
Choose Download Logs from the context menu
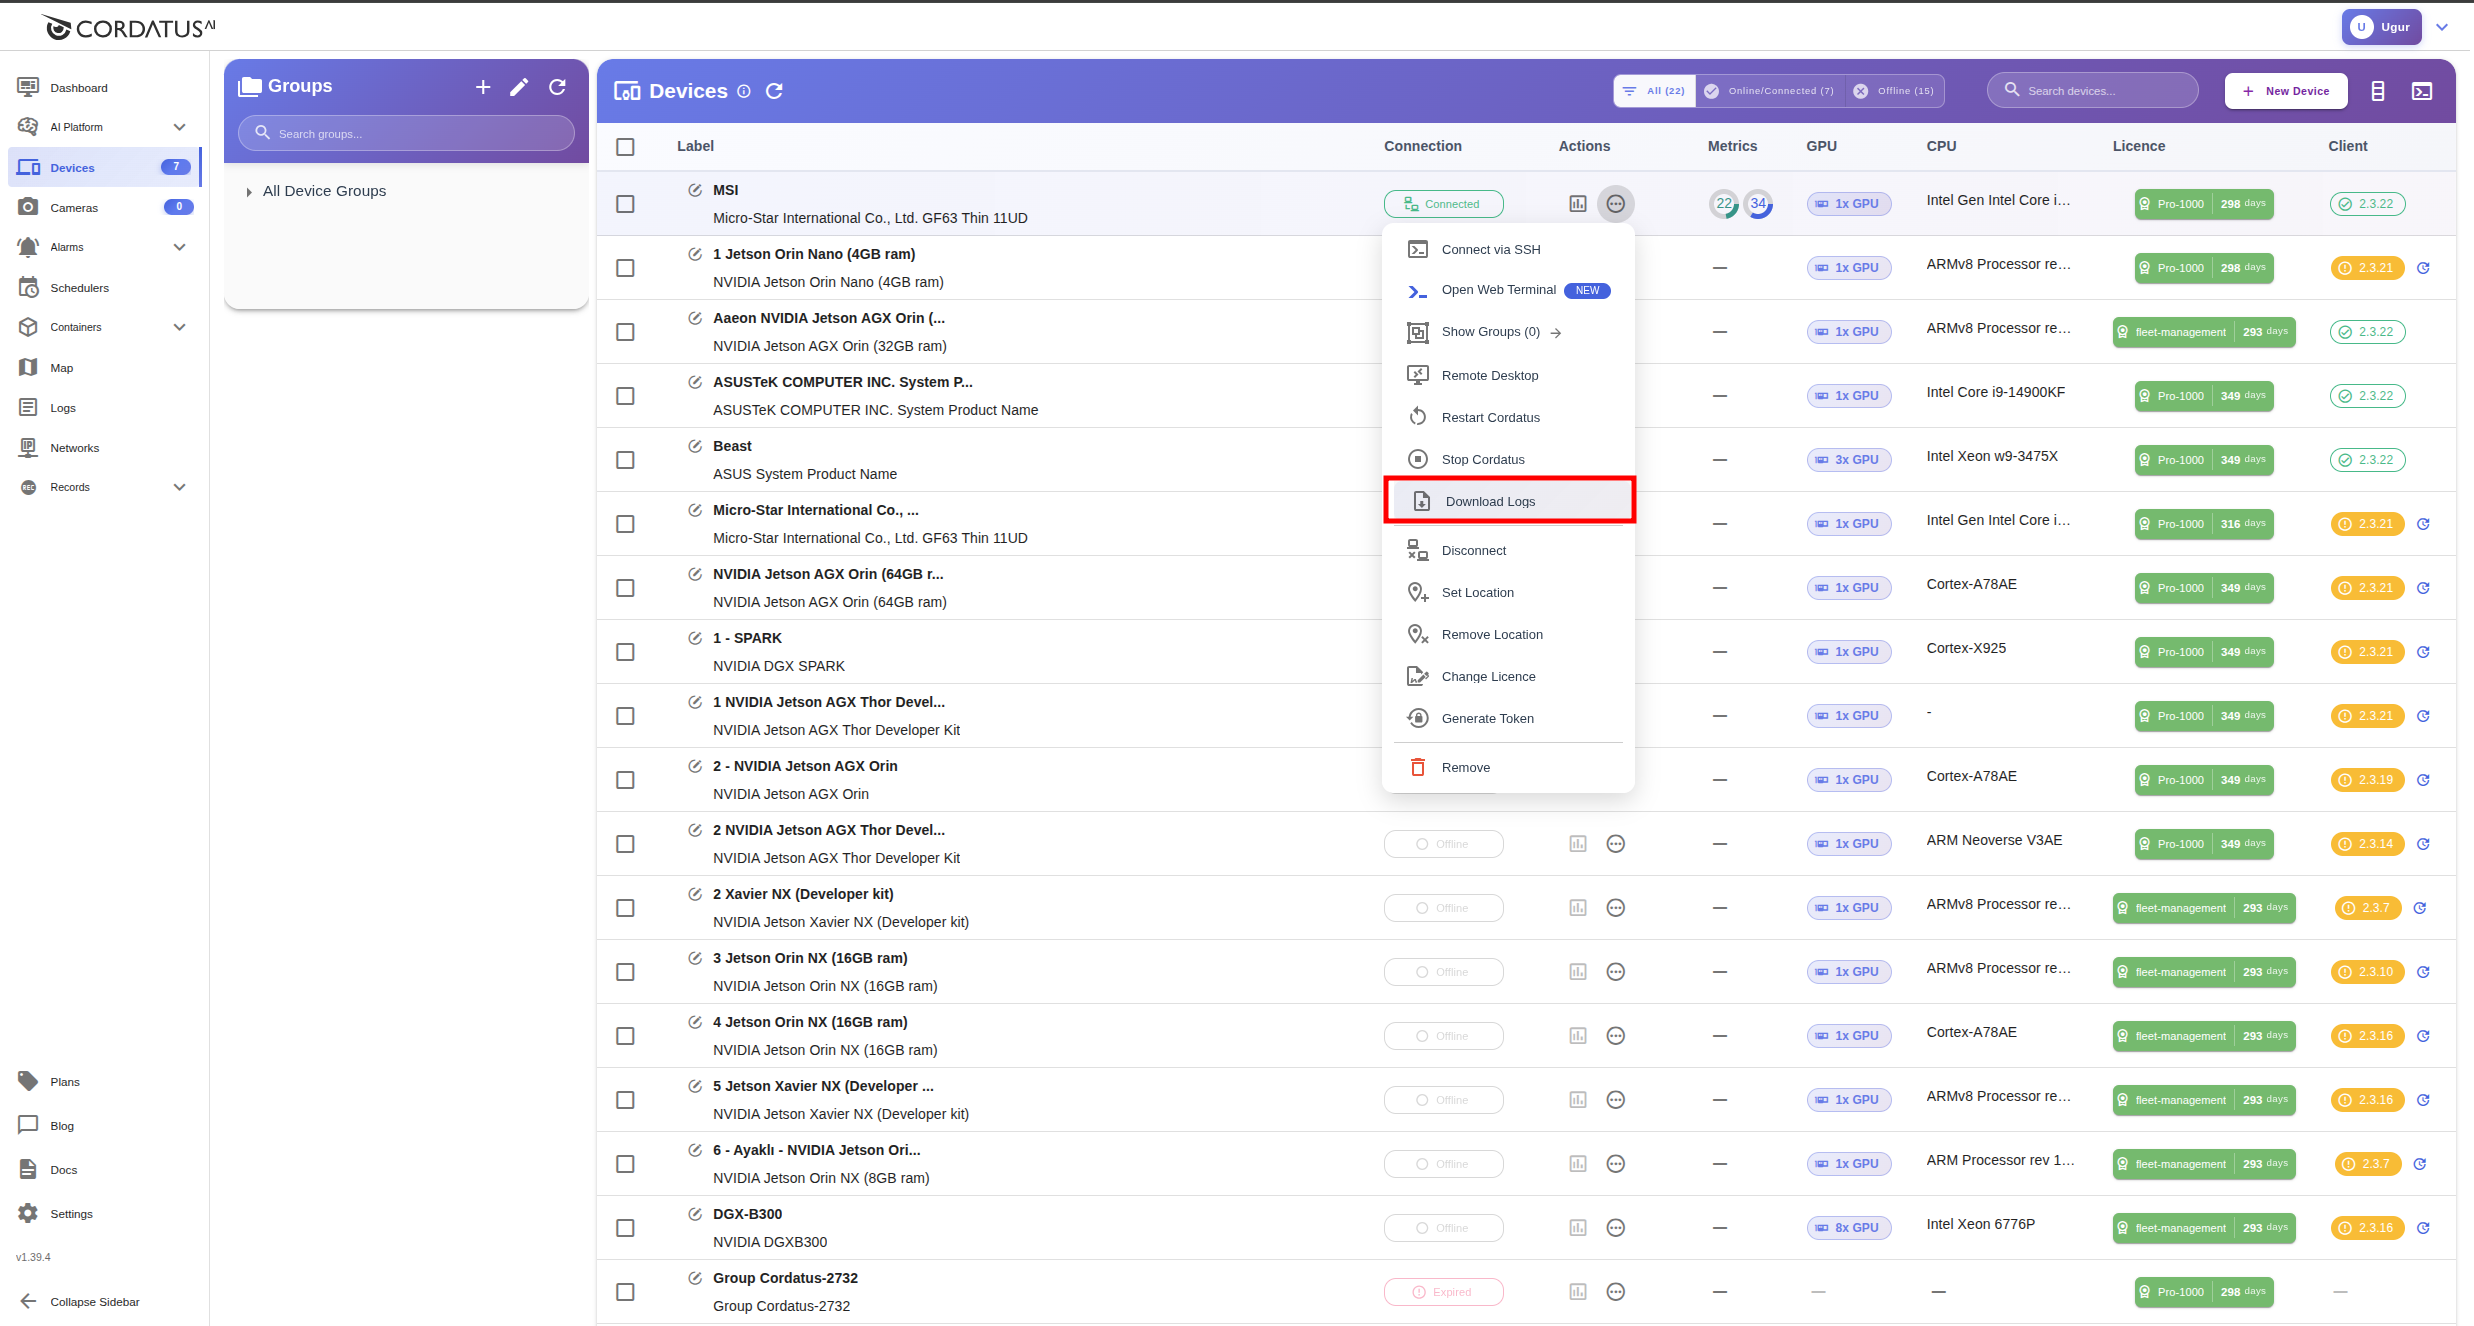point(1491,501)
